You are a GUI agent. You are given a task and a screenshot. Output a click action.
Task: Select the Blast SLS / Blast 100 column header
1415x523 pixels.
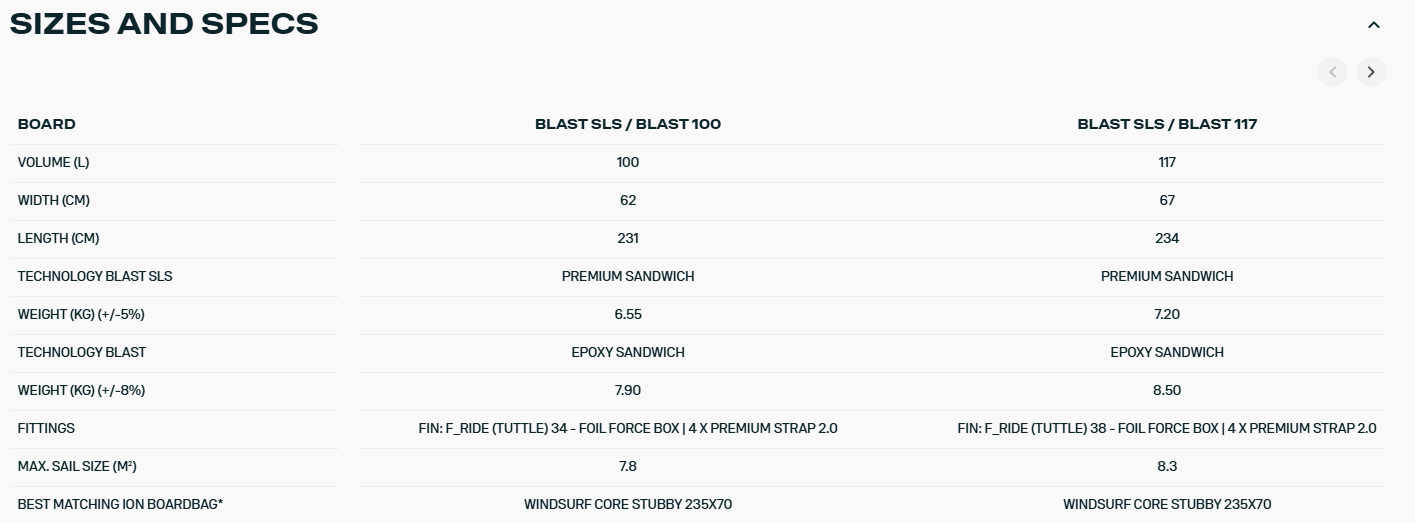[628, 124]
